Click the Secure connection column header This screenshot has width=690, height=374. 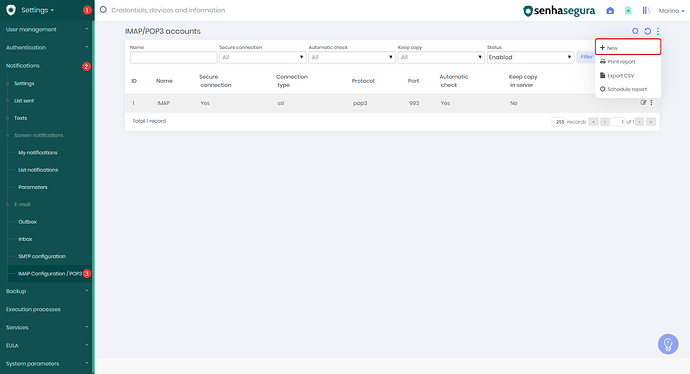215,81
